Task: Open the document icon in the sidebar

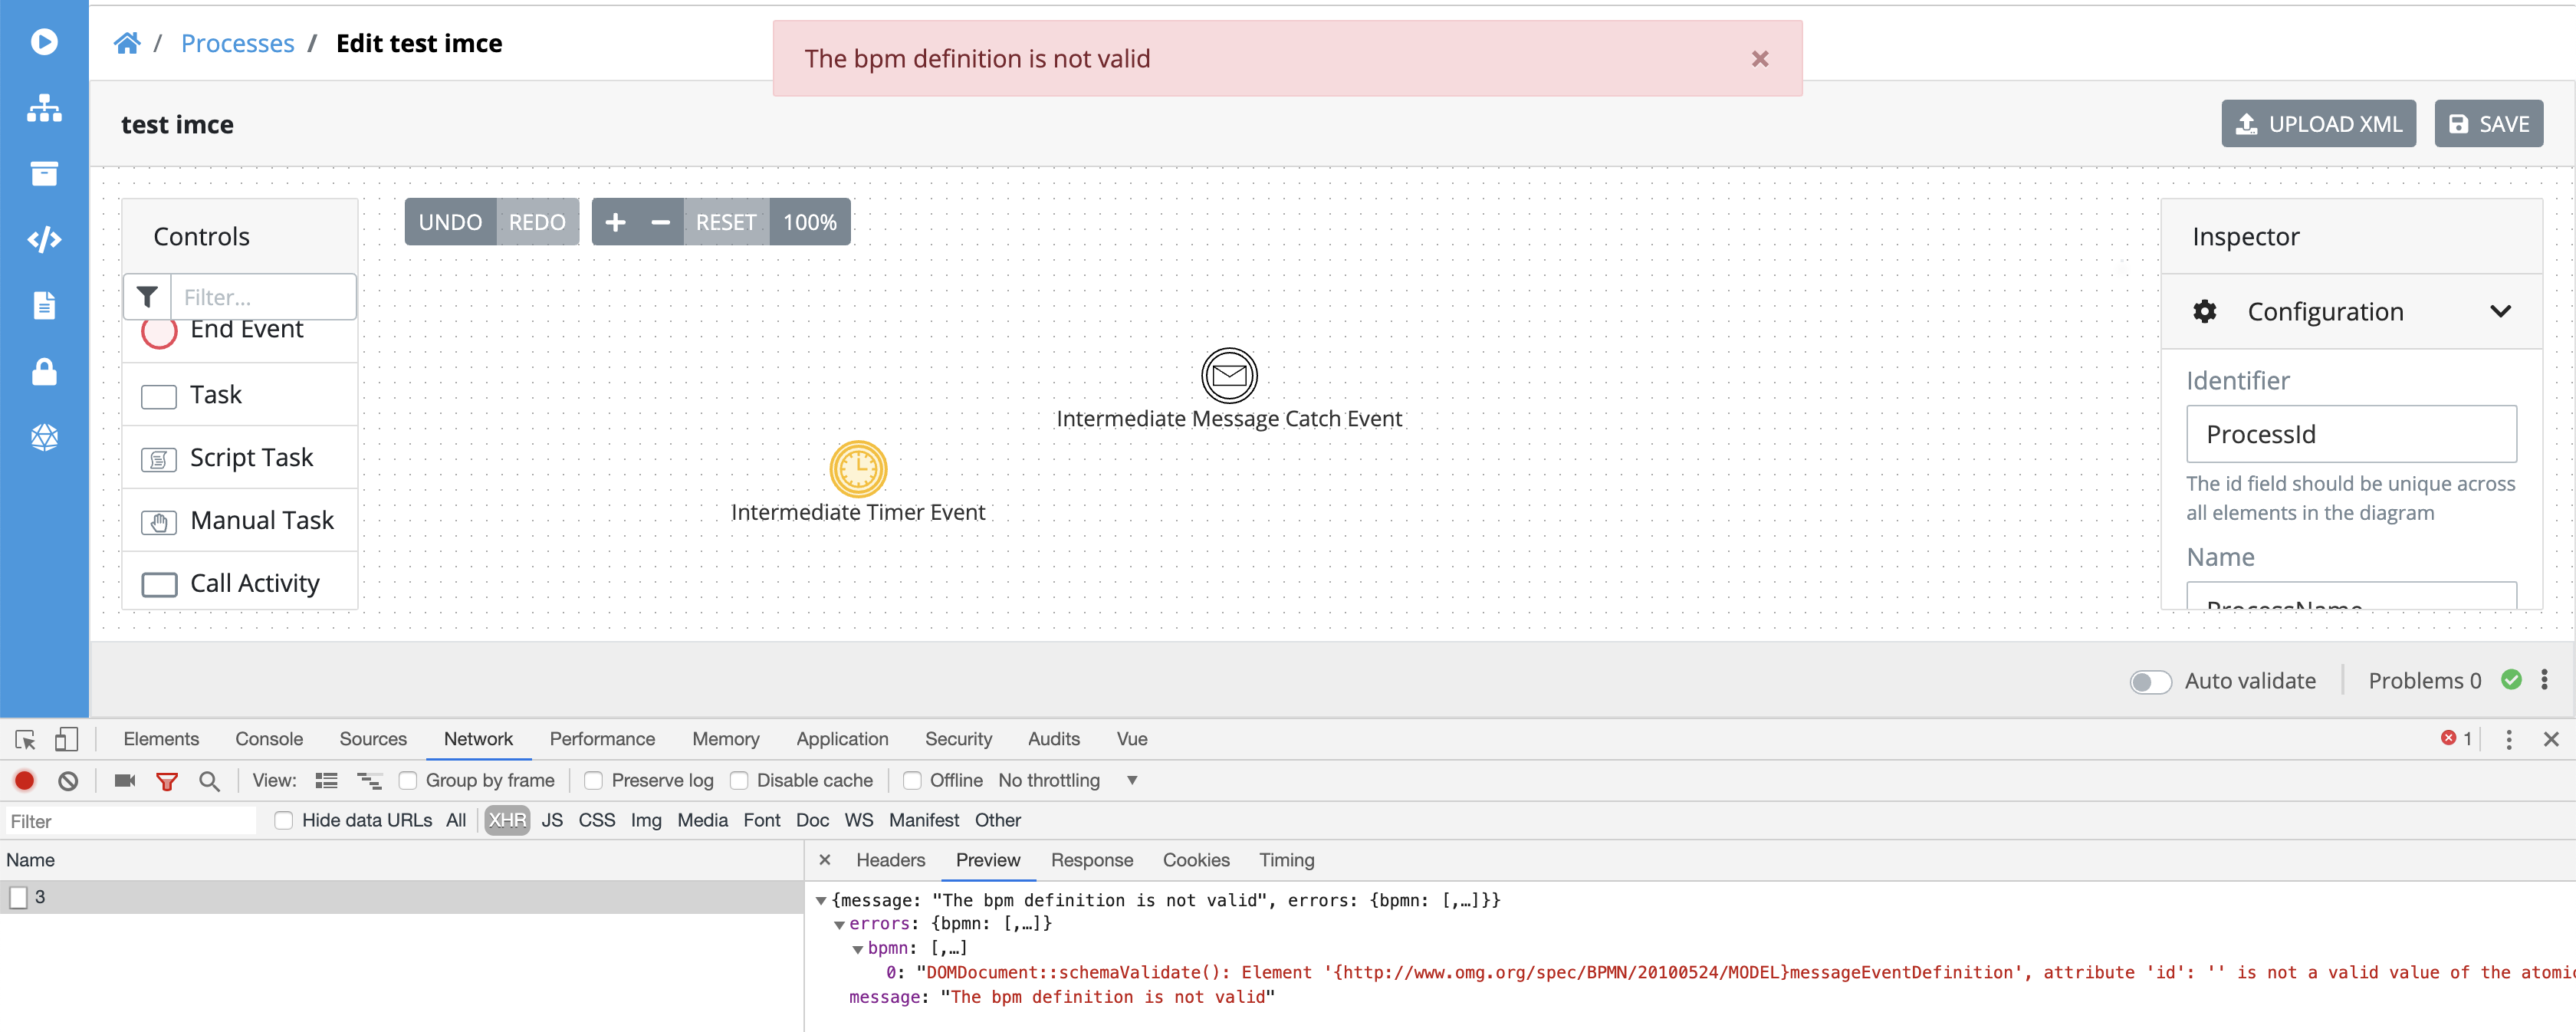Action: pyautogui.click(x=44, y=305)
